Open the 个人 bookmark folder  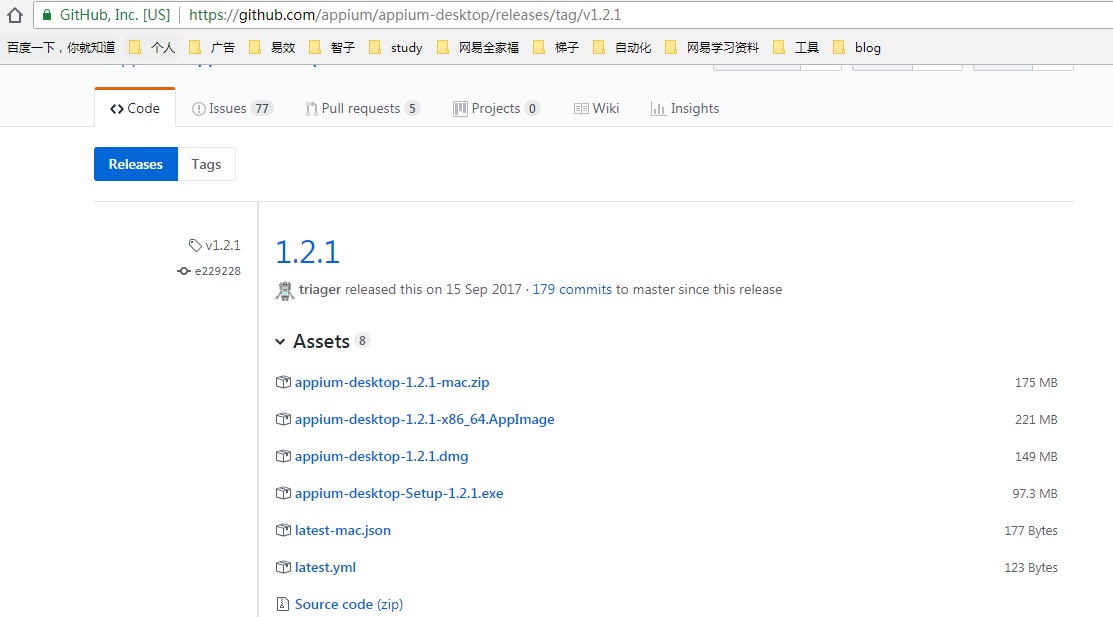[x=152, y=48]
